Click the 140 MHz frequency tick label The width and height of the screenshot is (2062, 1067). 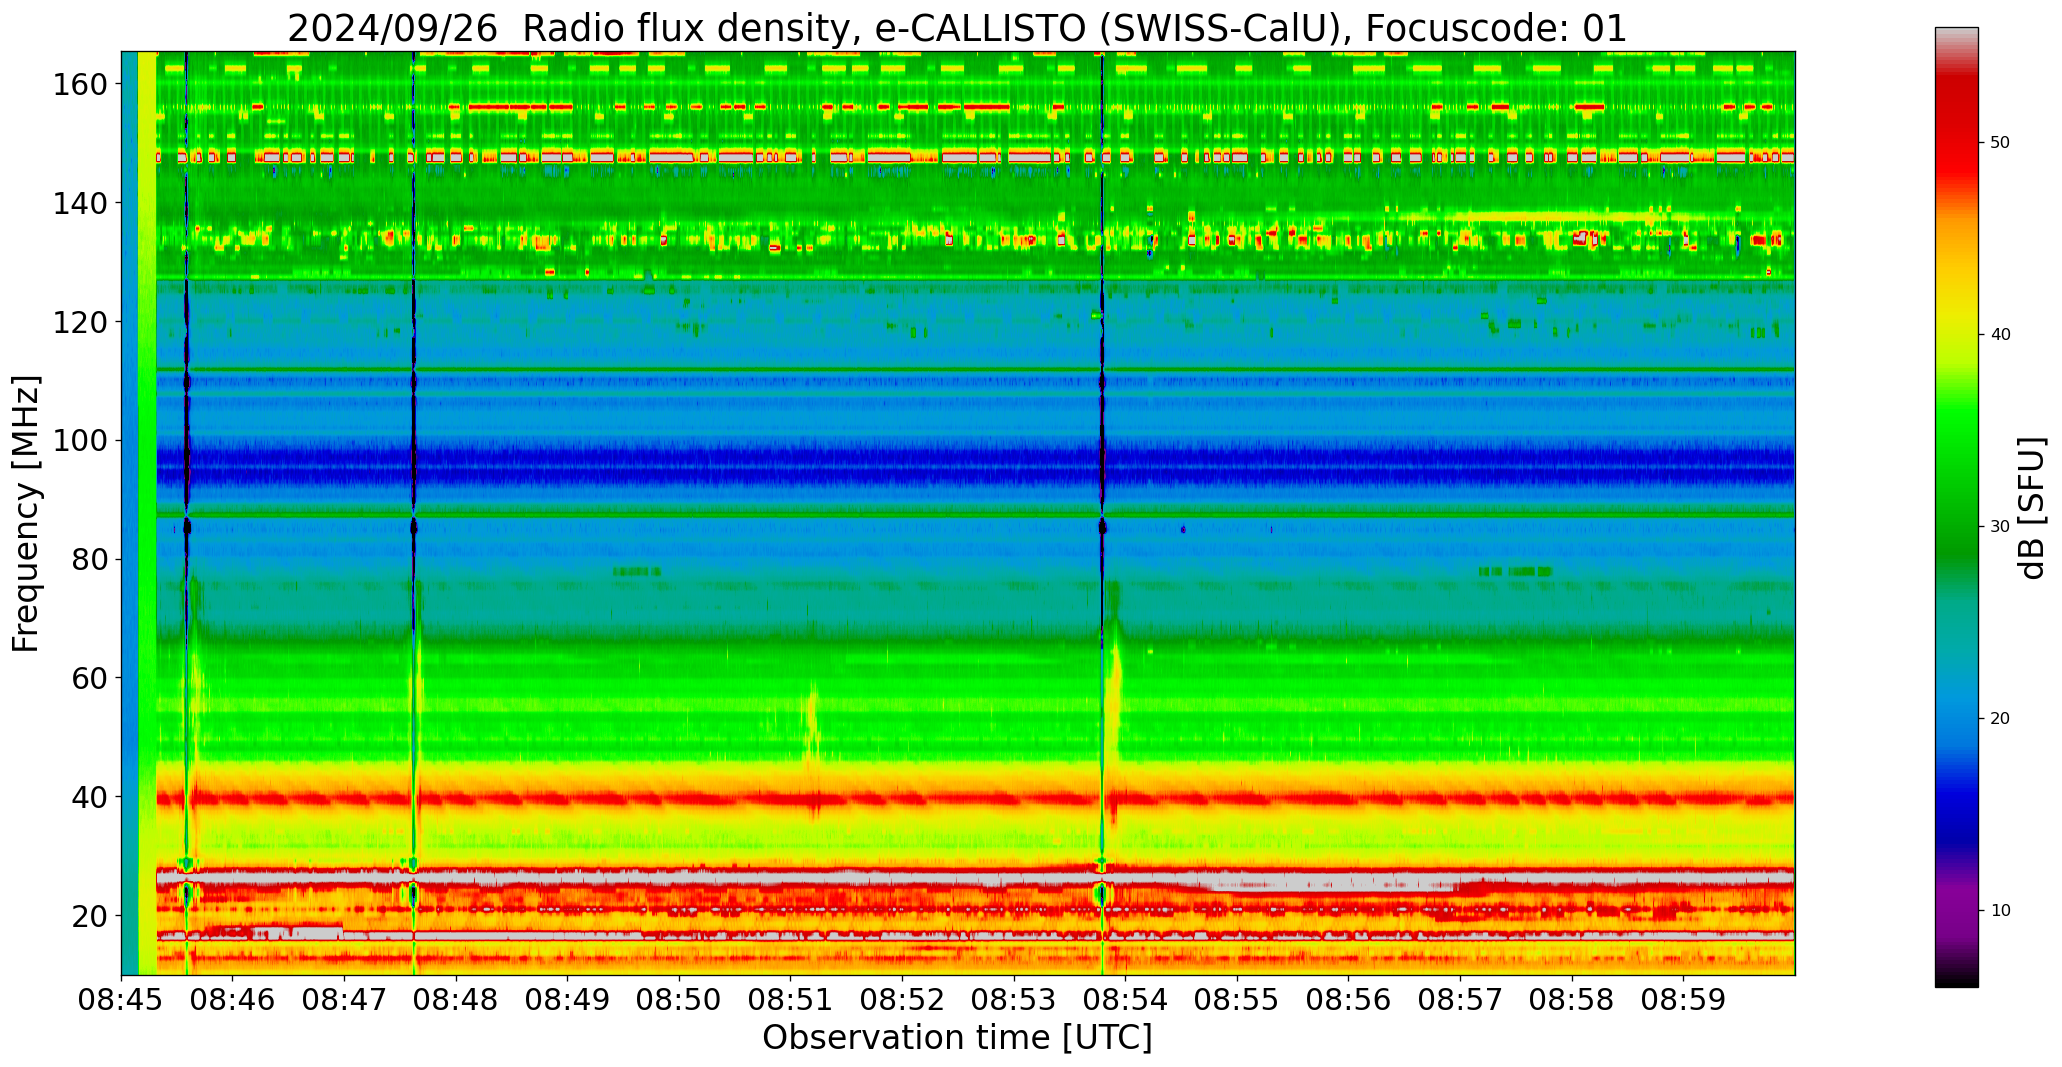coord(80,203)
